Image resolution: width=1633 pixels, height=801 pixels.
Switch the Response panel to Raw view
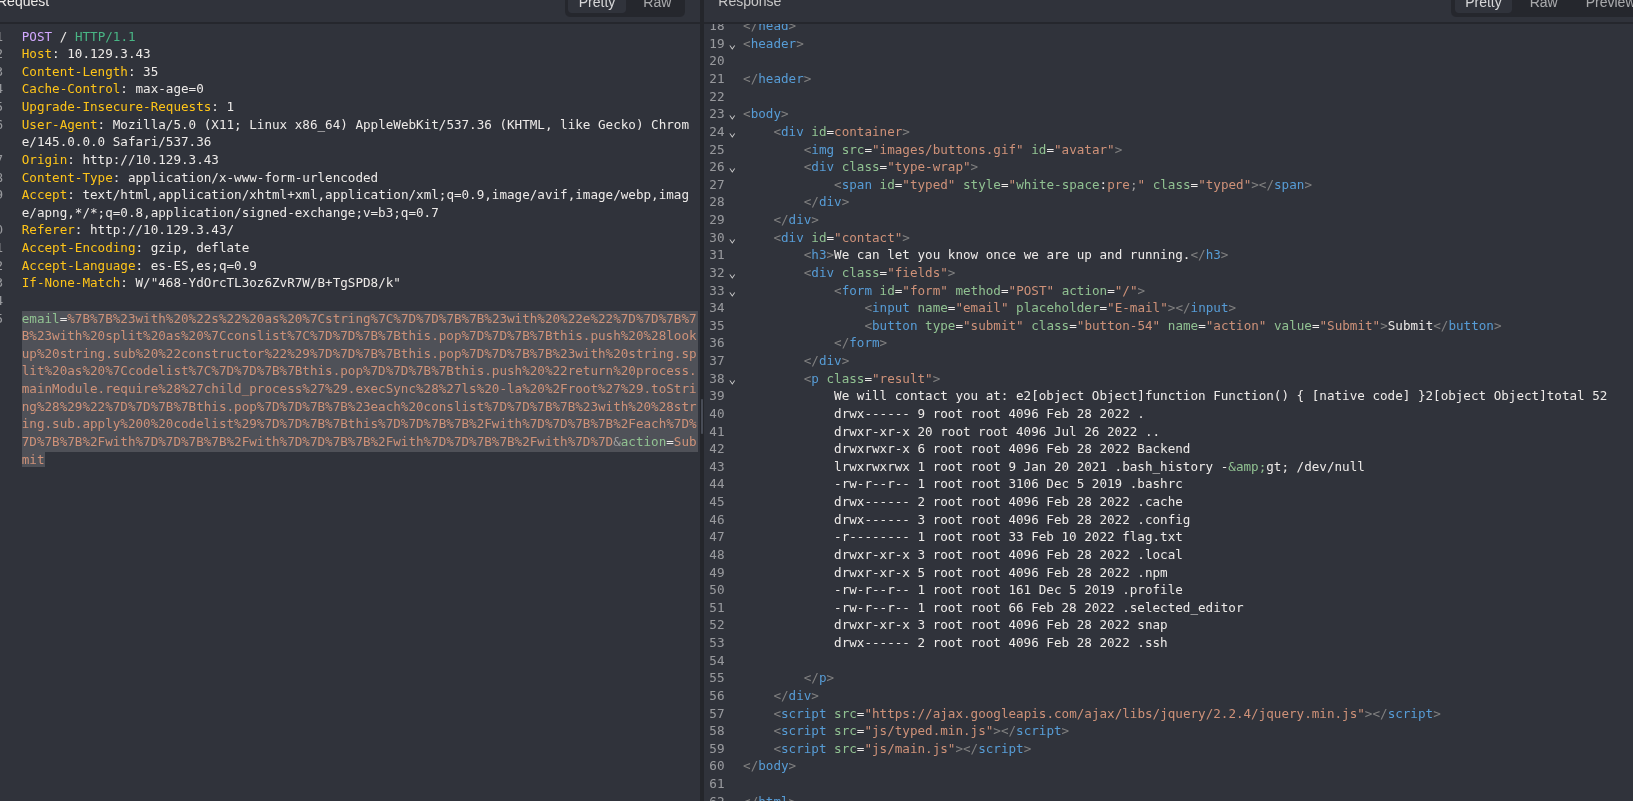click(1543, 5)
